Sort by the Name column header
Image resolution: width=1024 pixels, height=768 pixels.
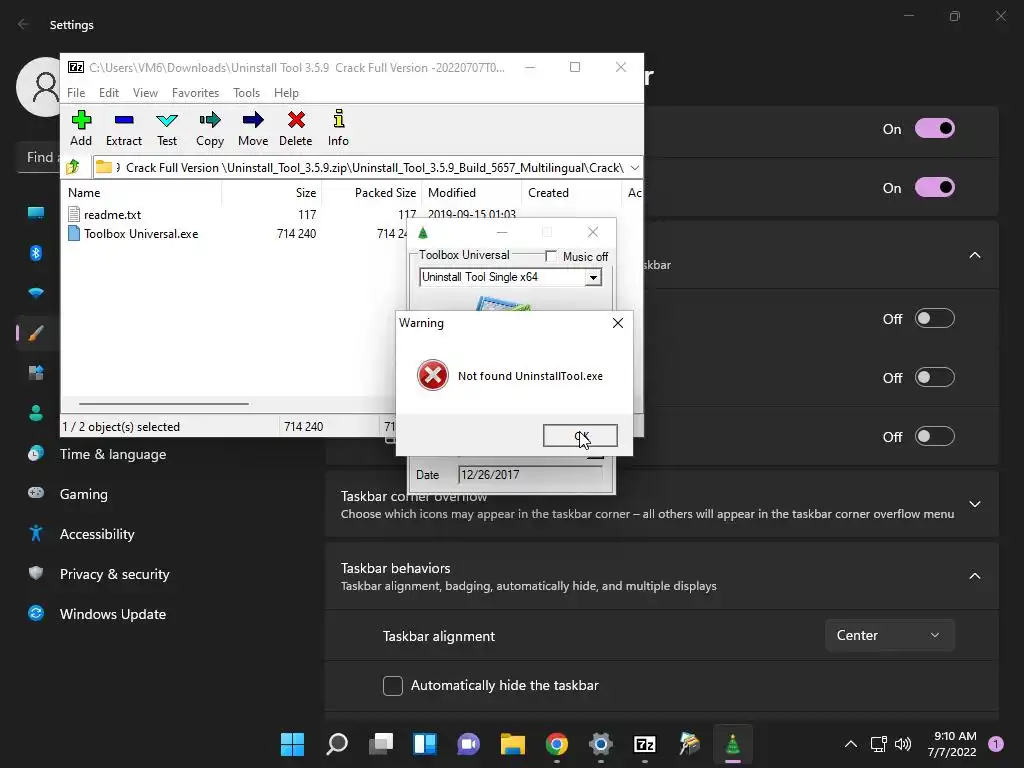click(x=142, y=193)
